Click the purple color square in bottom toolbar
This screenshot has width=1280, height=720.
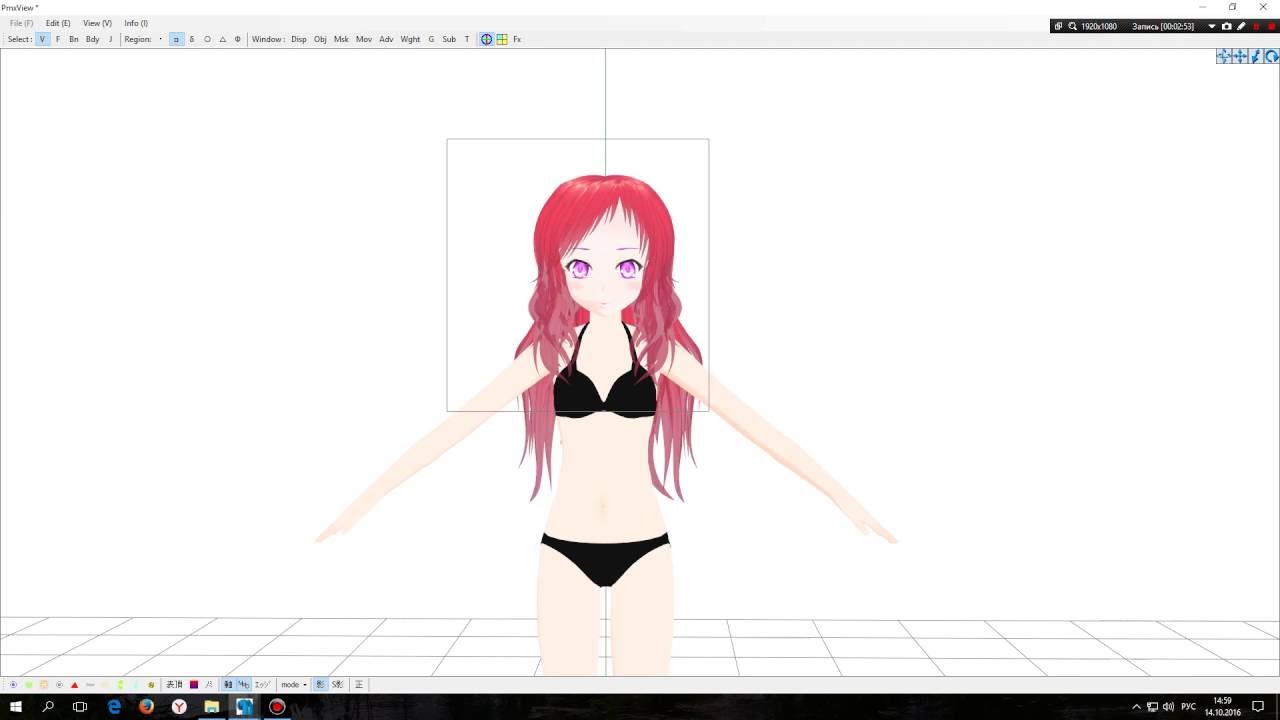pos(194,685)
